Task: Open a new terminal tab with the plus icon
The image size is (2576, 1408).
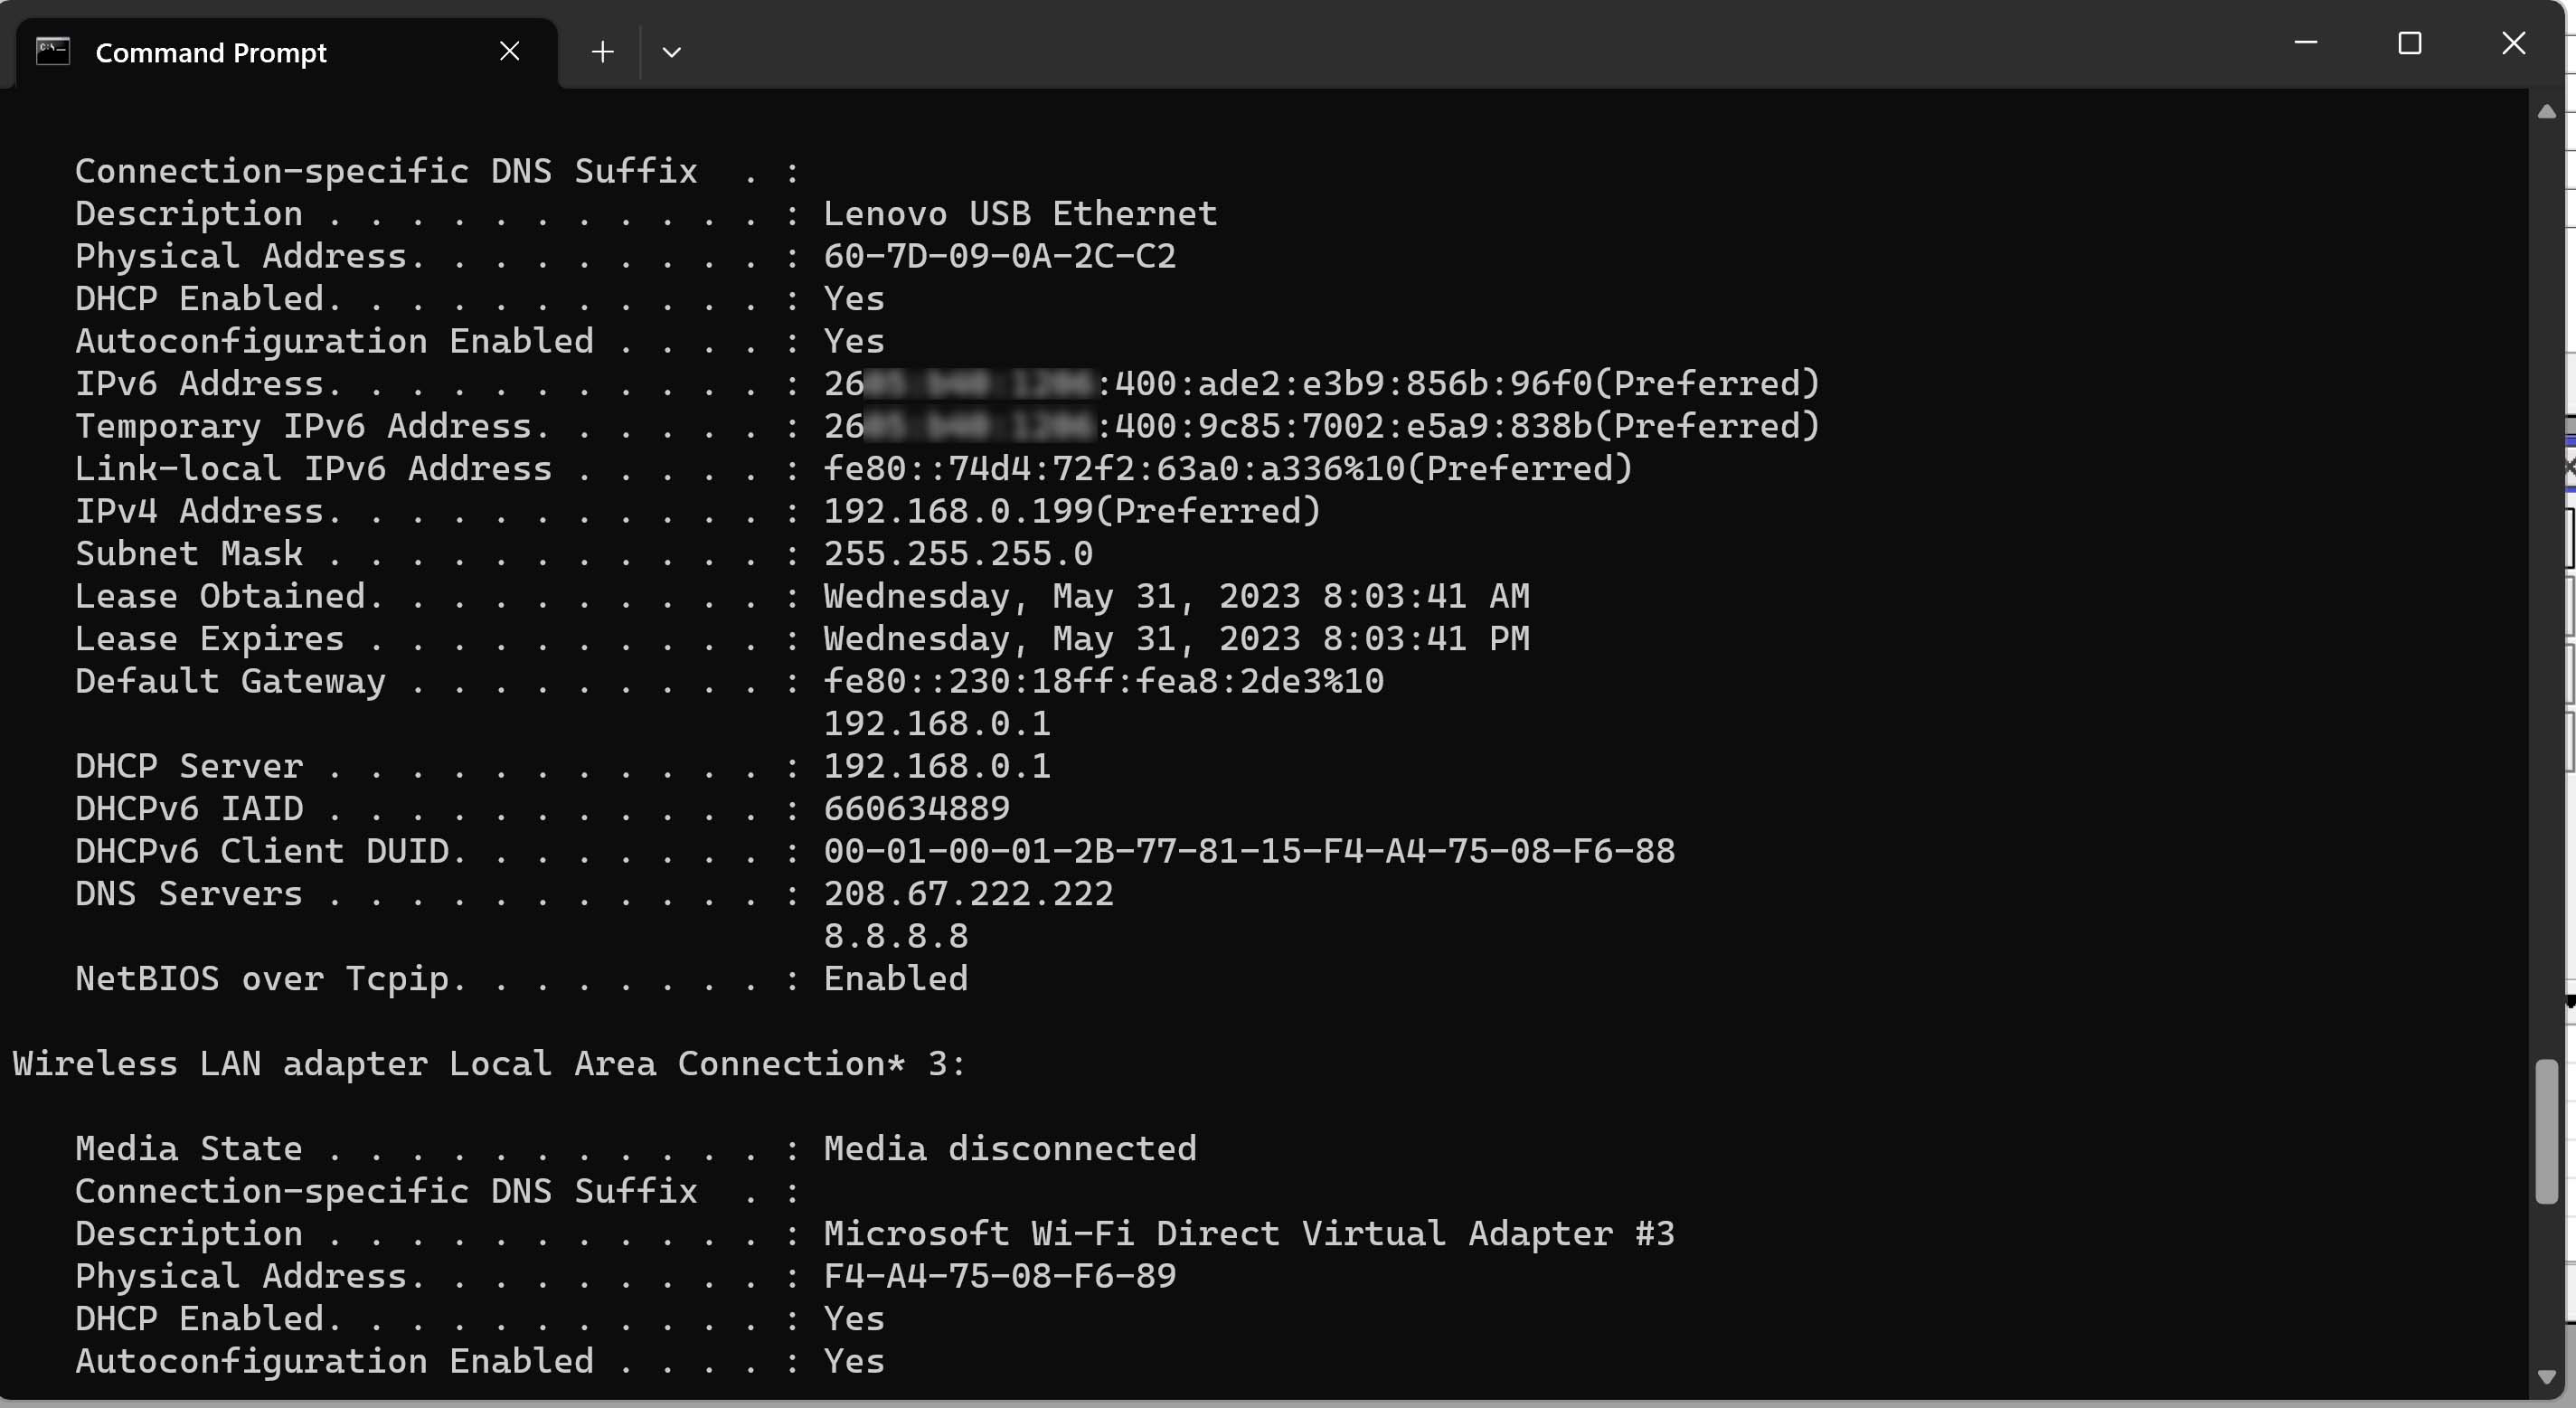Action: pos(602,51)
